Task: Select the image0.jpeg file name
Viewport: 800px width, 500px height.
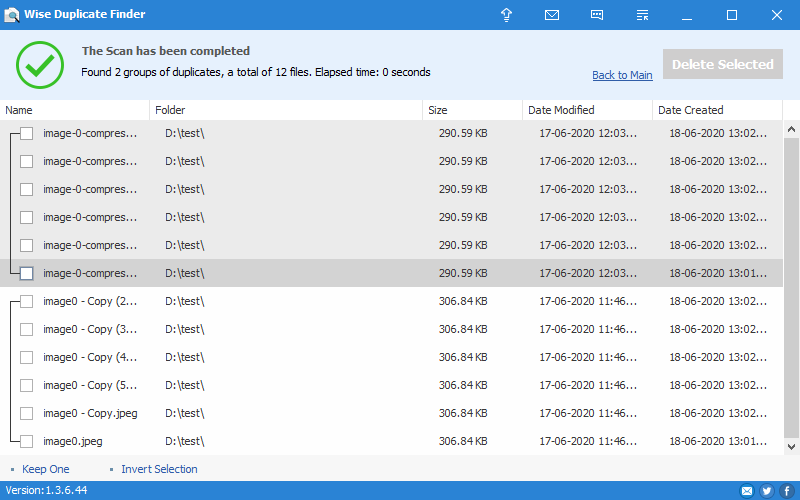Action: click(x=72, y=441)
